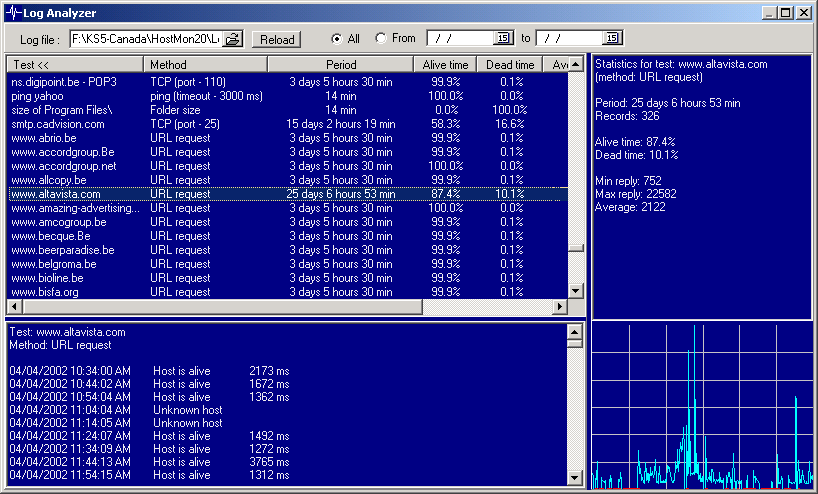Sort by the Test column header

pyautogui.click(x=75, y=65)
